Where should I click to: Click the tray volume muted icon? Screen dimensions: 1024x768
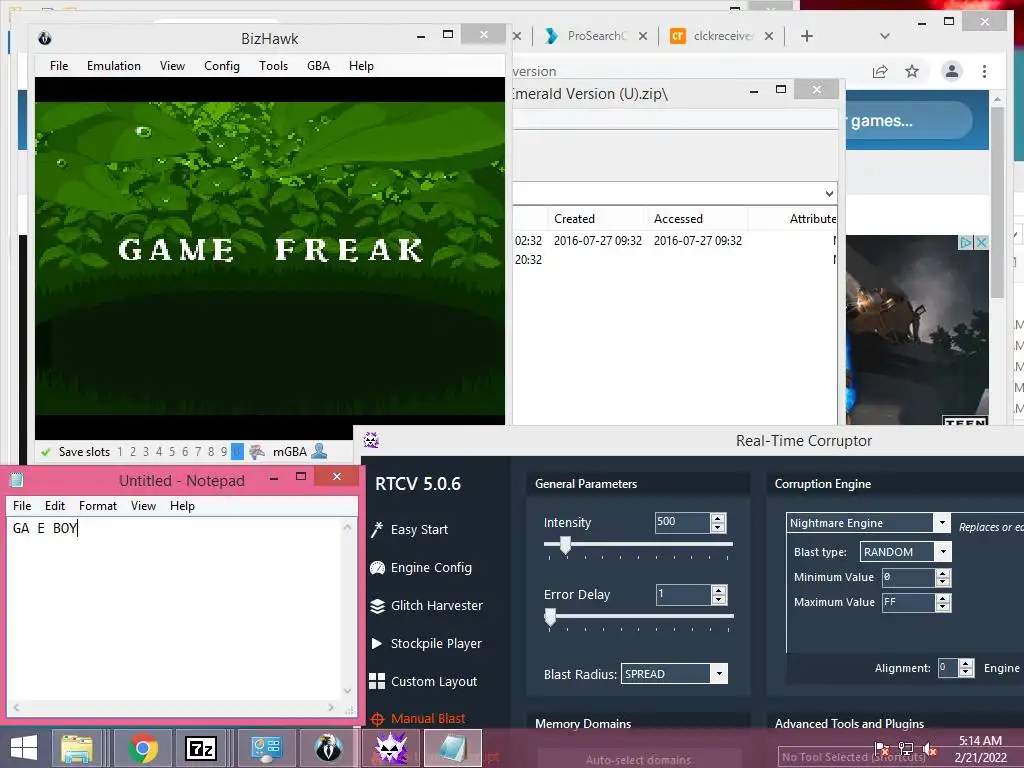[929, 750]
